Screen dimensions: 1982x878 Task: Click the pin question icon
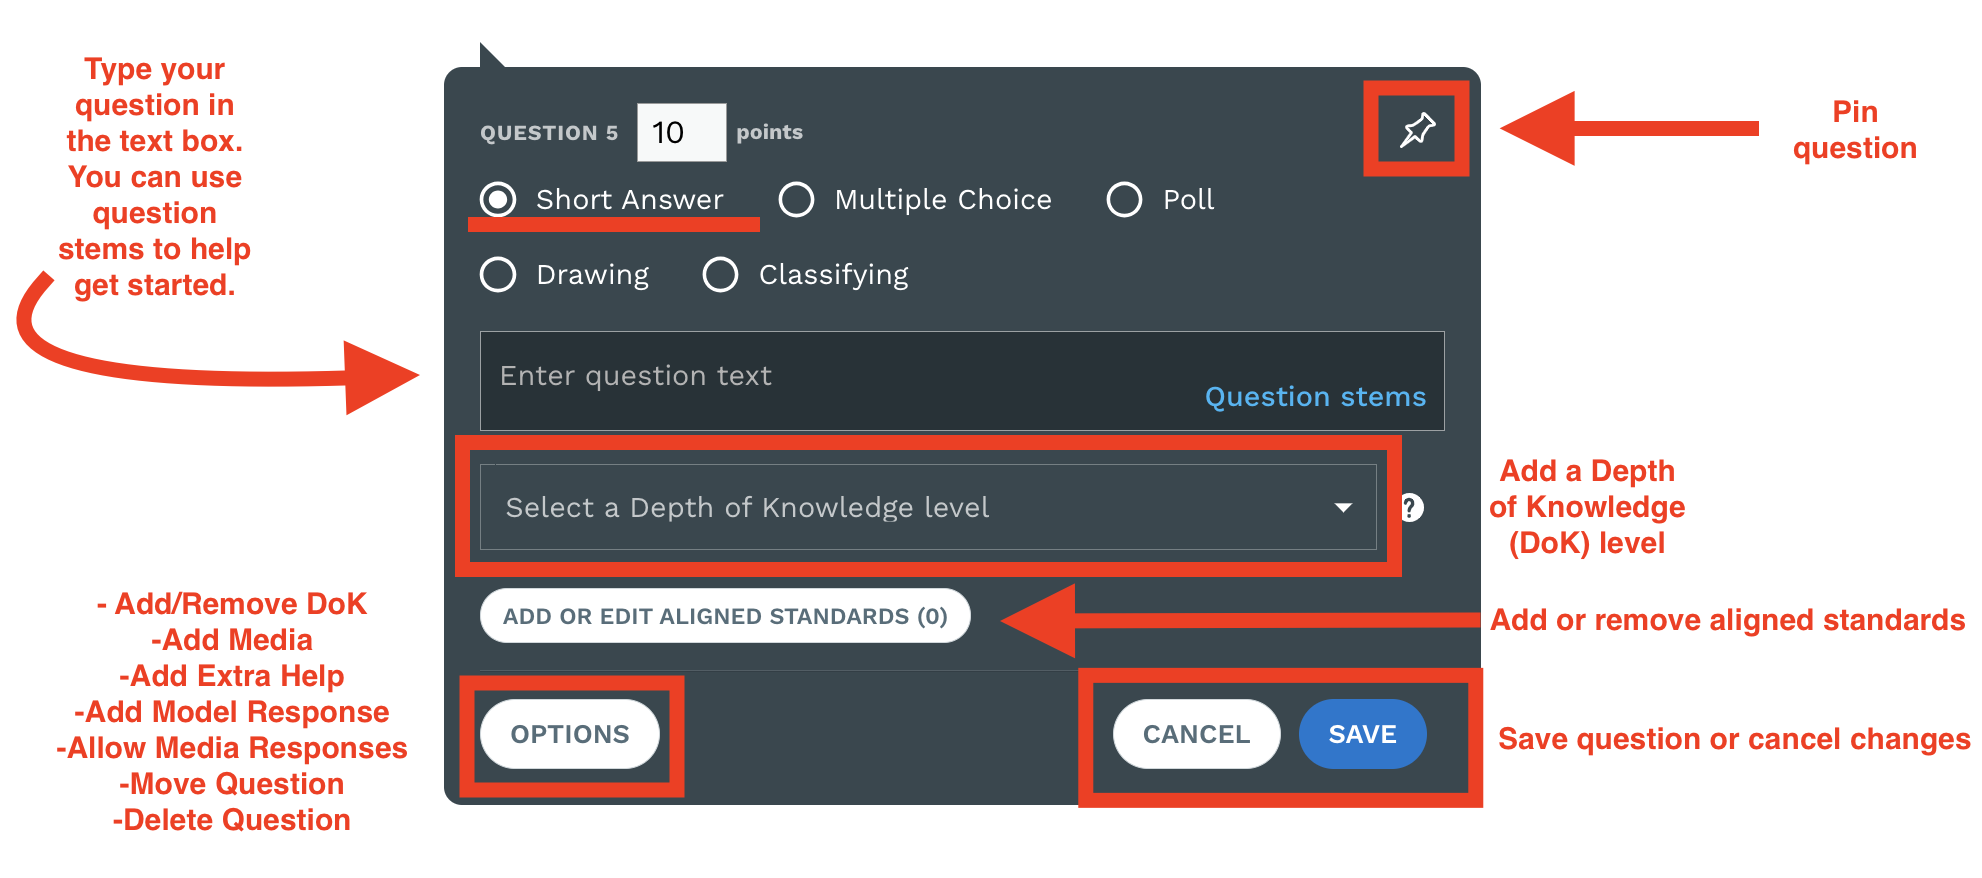tap(1417, 129)
